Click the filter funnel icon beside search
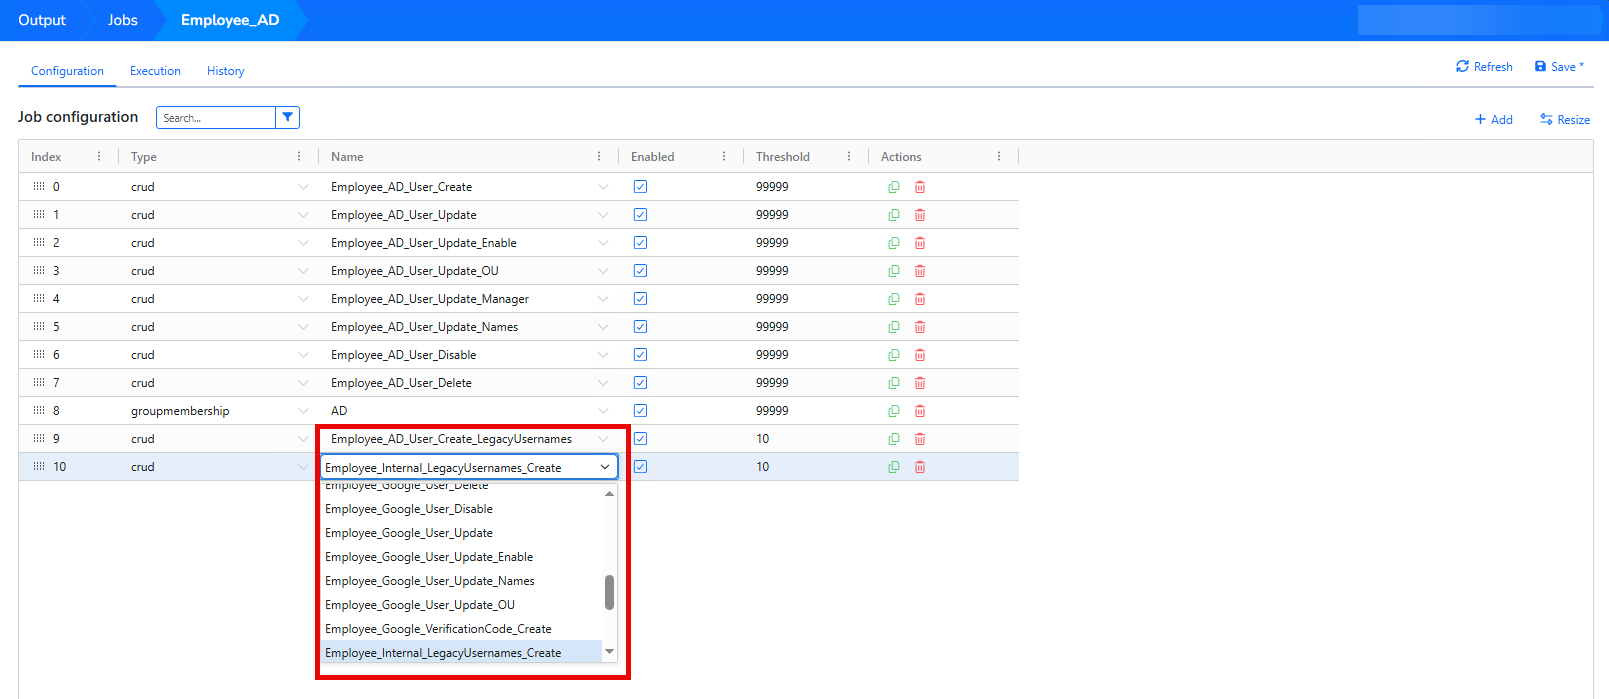Viewport: 1609px width, 699px height. 287,117
